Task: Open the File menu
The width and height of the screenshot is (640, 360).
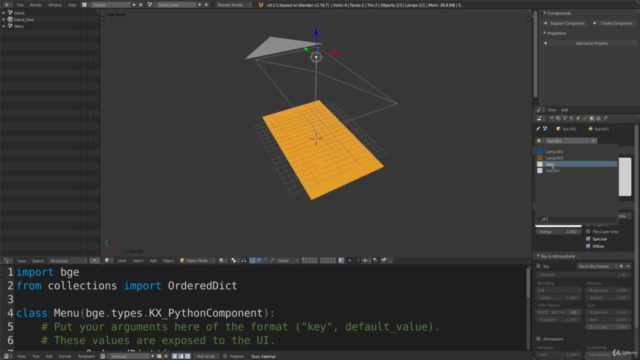Action: [20, 5]
